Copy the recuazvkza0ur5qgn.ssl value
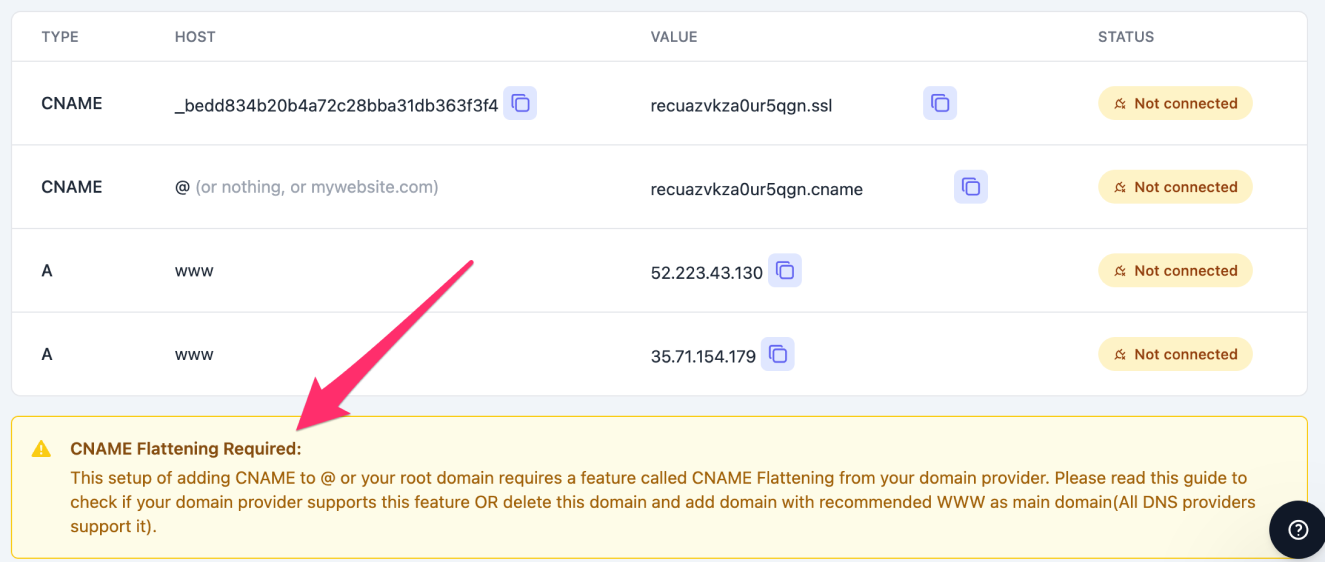 click(x=940, y=103)
